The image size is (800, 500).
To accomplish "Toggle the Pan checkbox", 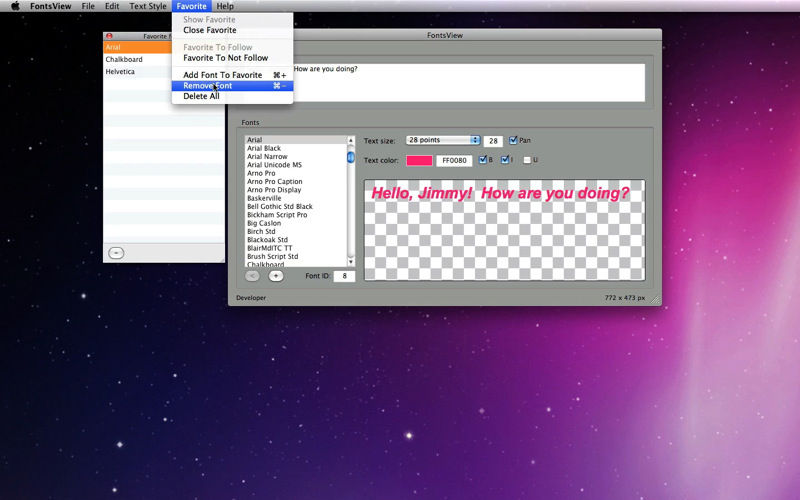I will pos(513,140).
